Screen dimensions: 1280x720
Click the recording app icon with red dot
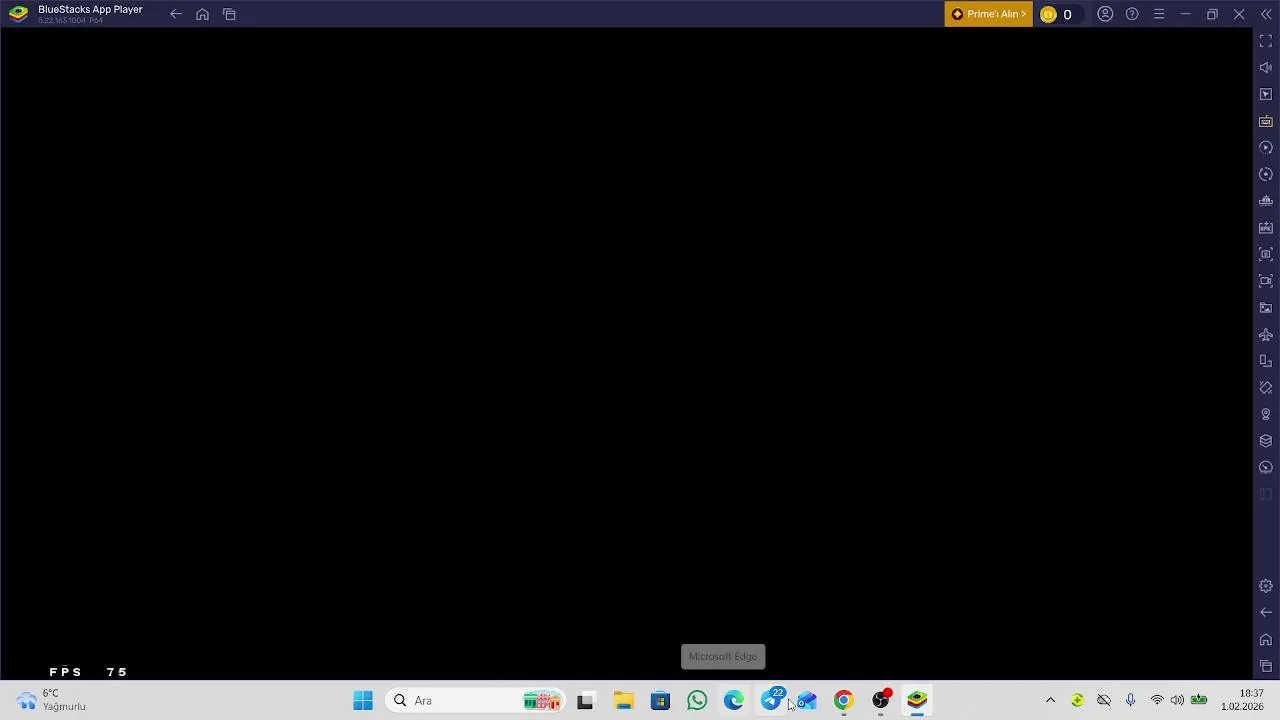[881, 700]
